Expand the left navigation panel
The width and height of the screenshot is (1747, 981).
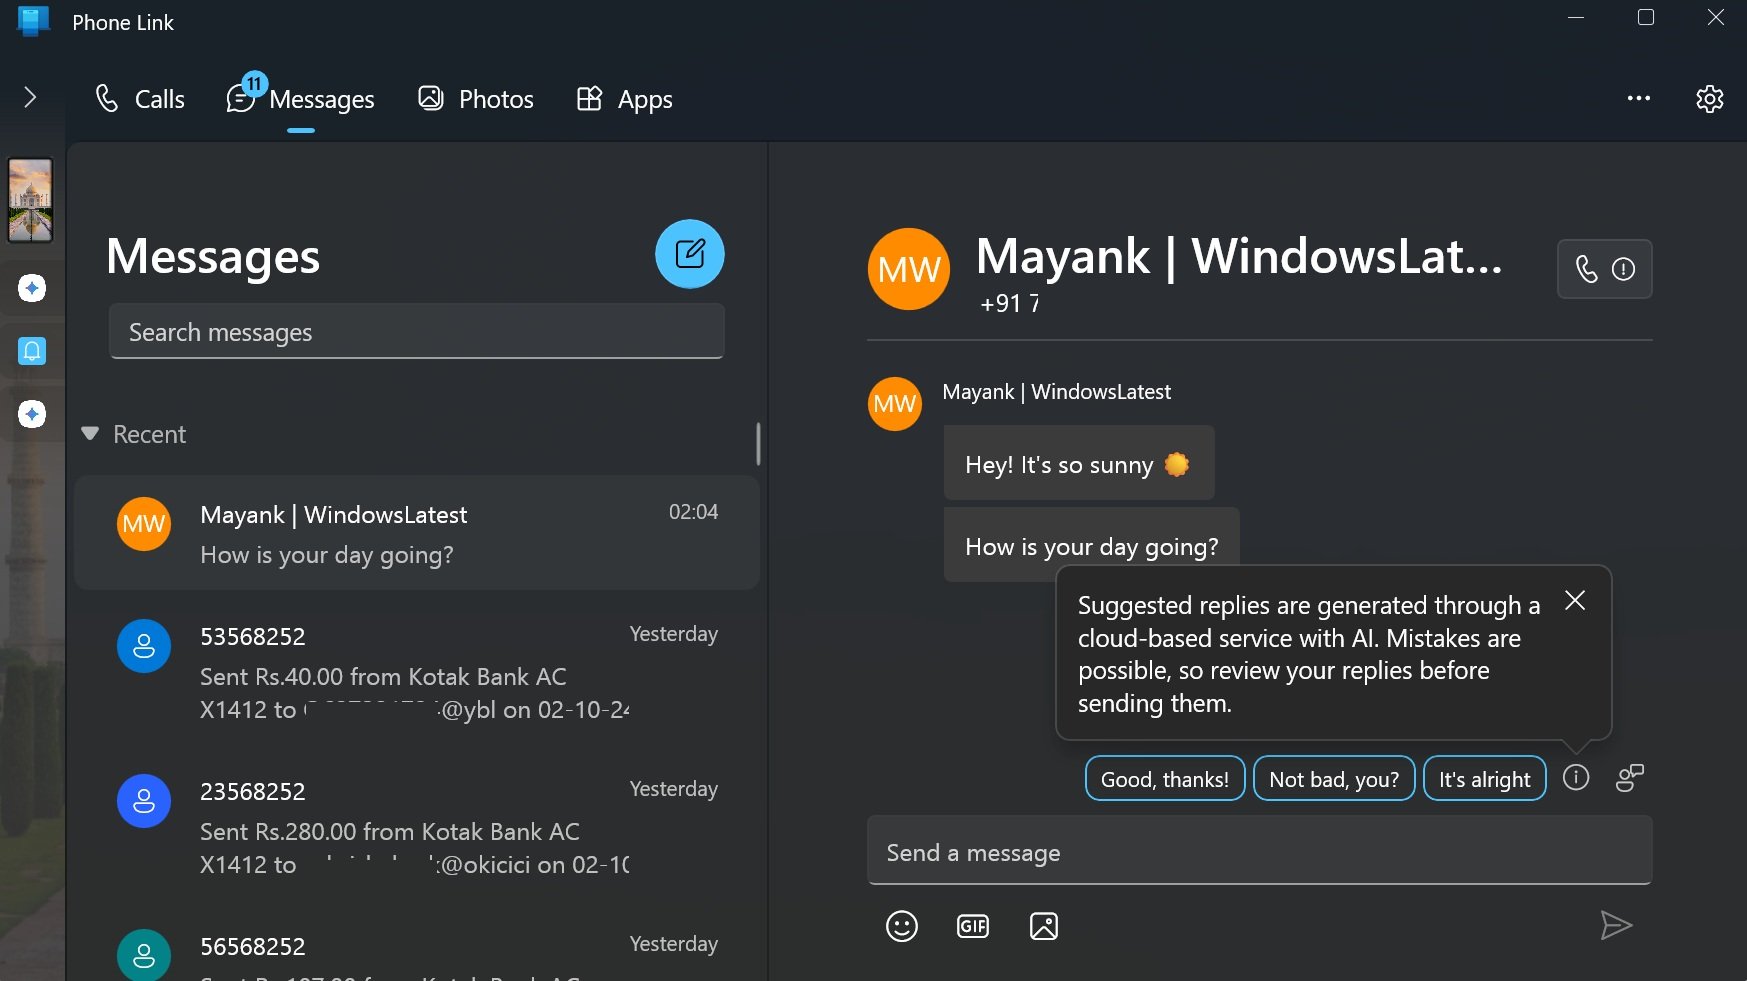(30, 97)
